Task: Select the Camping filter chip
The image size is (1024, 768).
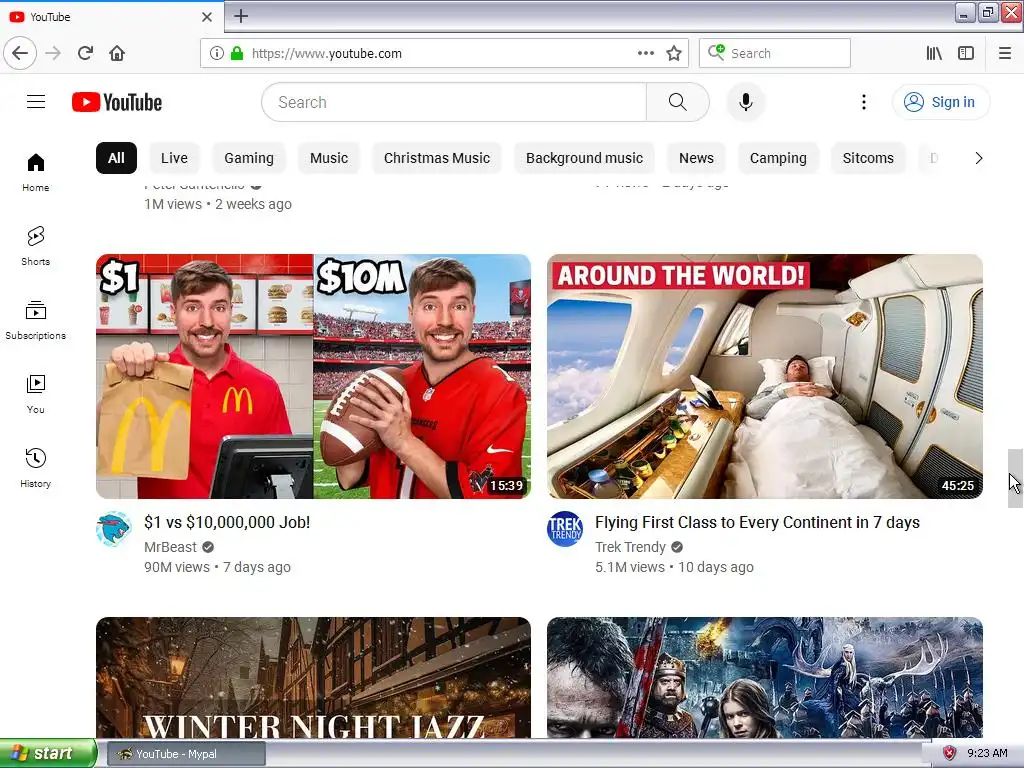Action: click(778, 158)
